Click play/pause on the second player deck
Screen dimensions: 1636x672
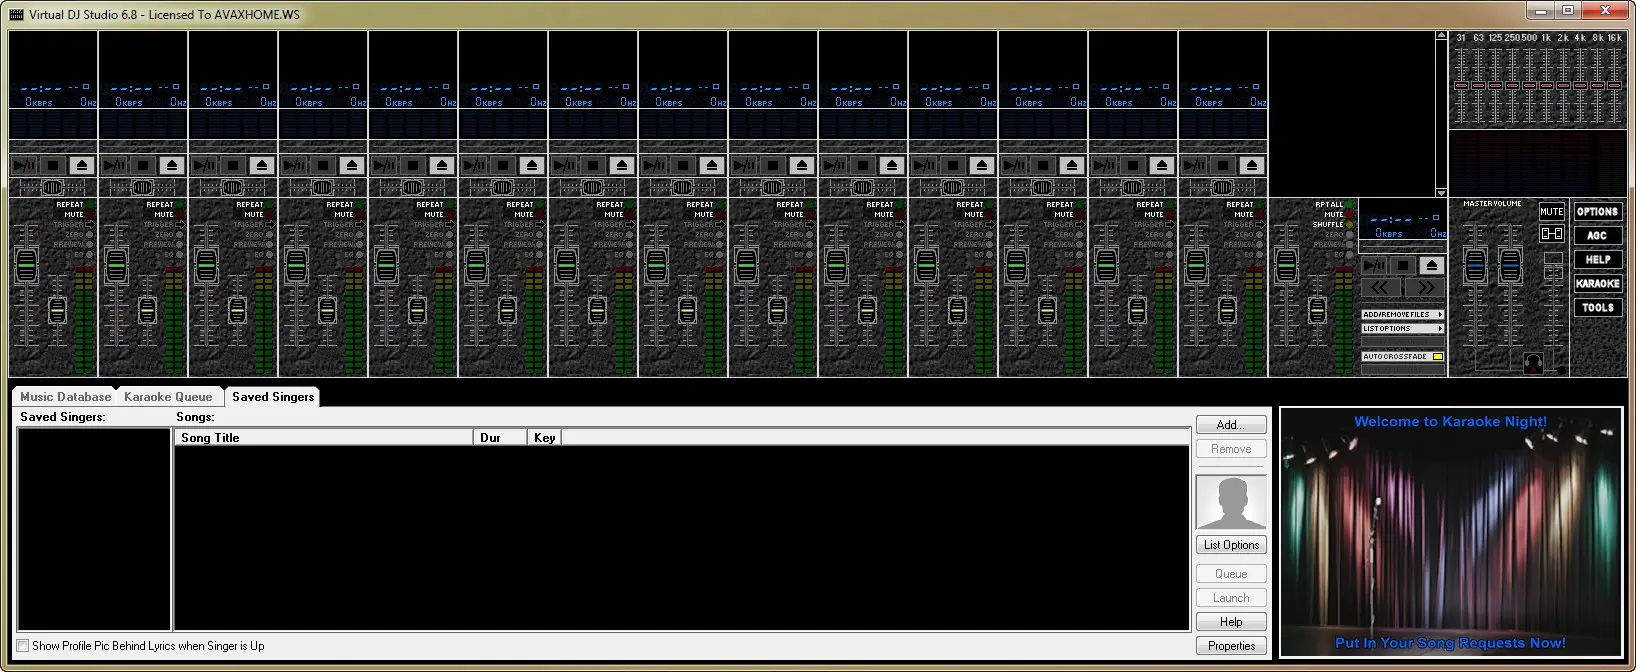[114, 165]
